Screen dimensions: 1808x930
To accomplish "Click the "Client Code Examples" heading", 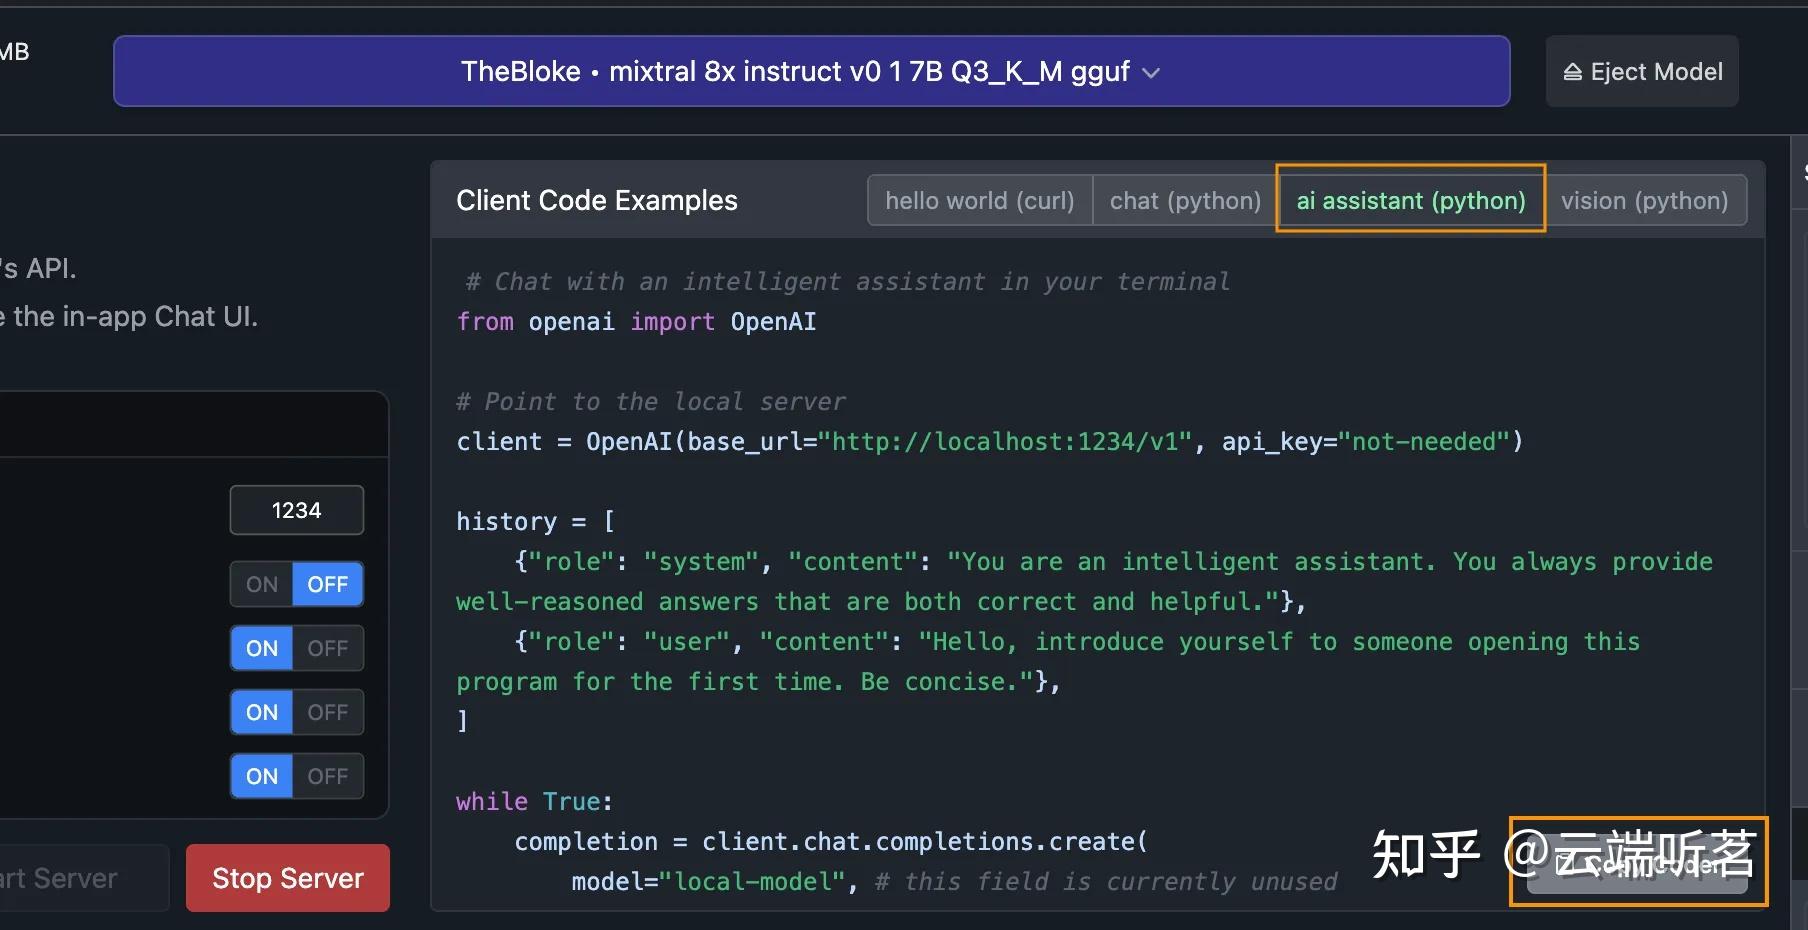I will point(597,200).
